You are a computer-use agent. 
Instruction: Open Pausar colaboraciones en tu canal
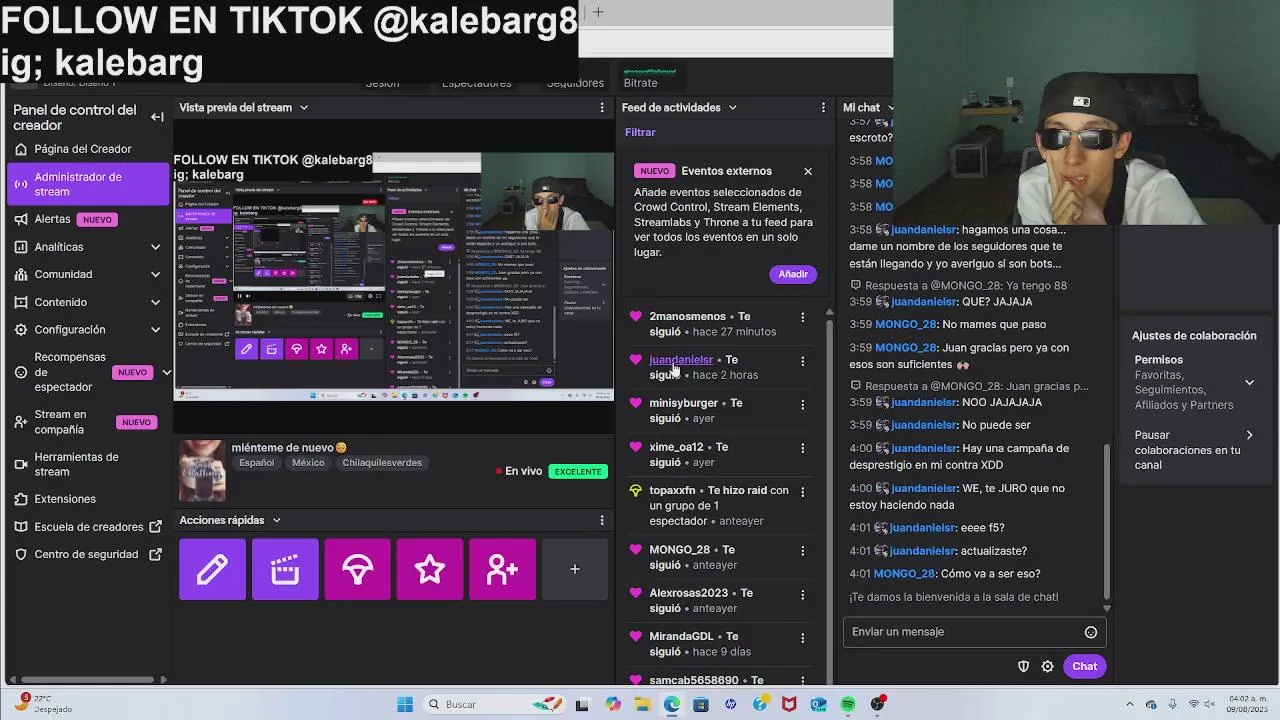tap(1195, 450)
